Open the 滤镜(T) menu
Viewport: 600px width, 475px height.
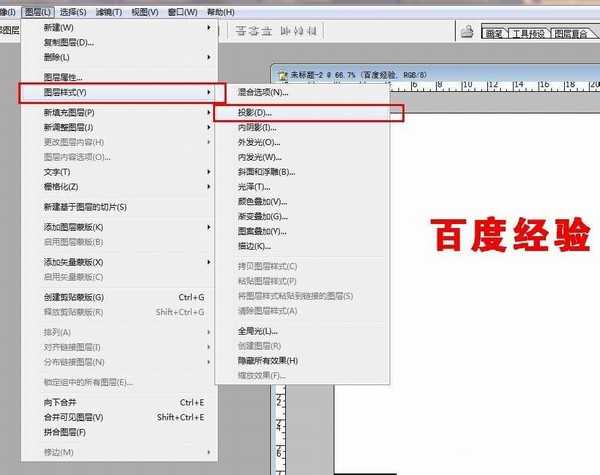pyautogui.click(x=109, y=12)
